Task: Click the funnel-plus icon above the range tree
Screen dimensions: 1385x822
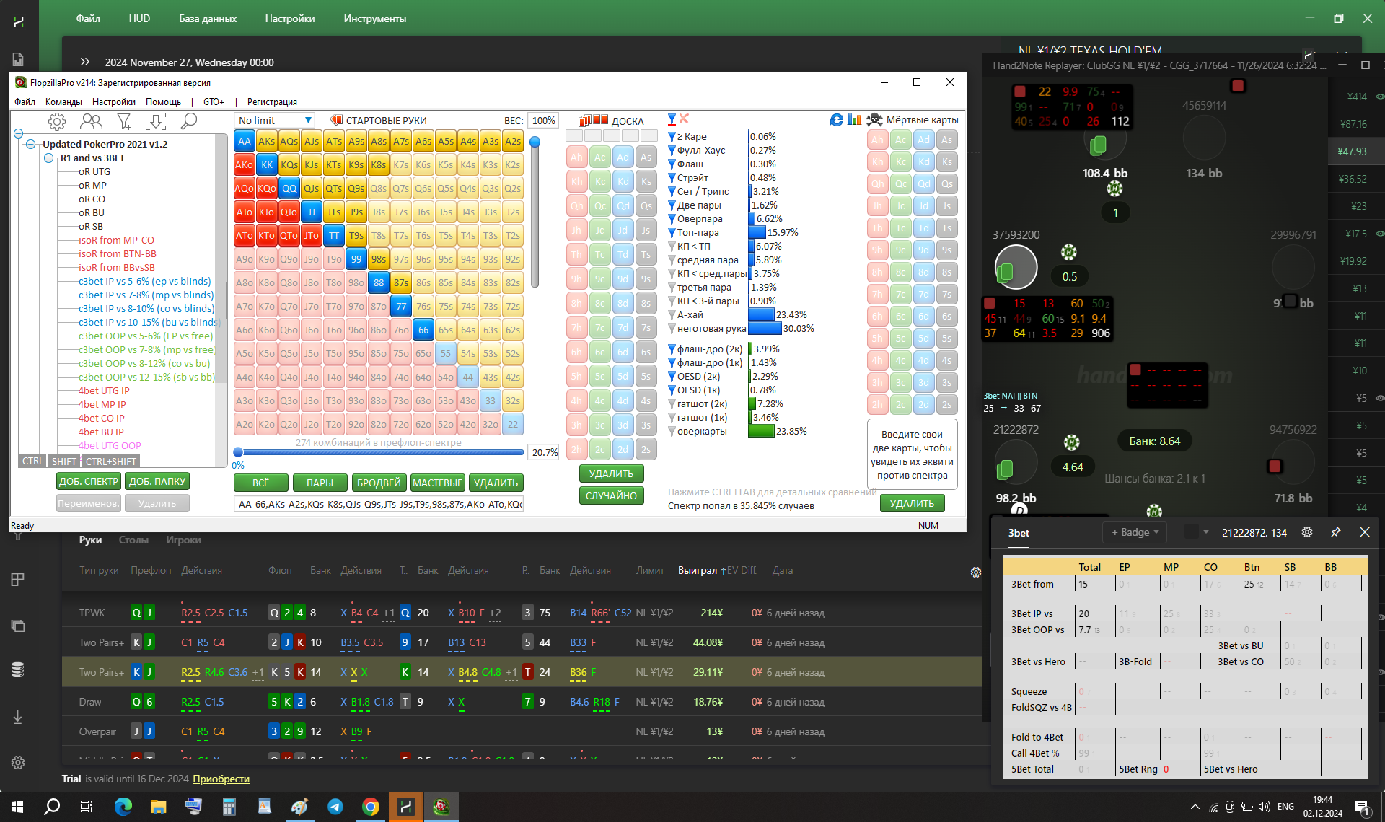Action: click(x=124, y=121)
